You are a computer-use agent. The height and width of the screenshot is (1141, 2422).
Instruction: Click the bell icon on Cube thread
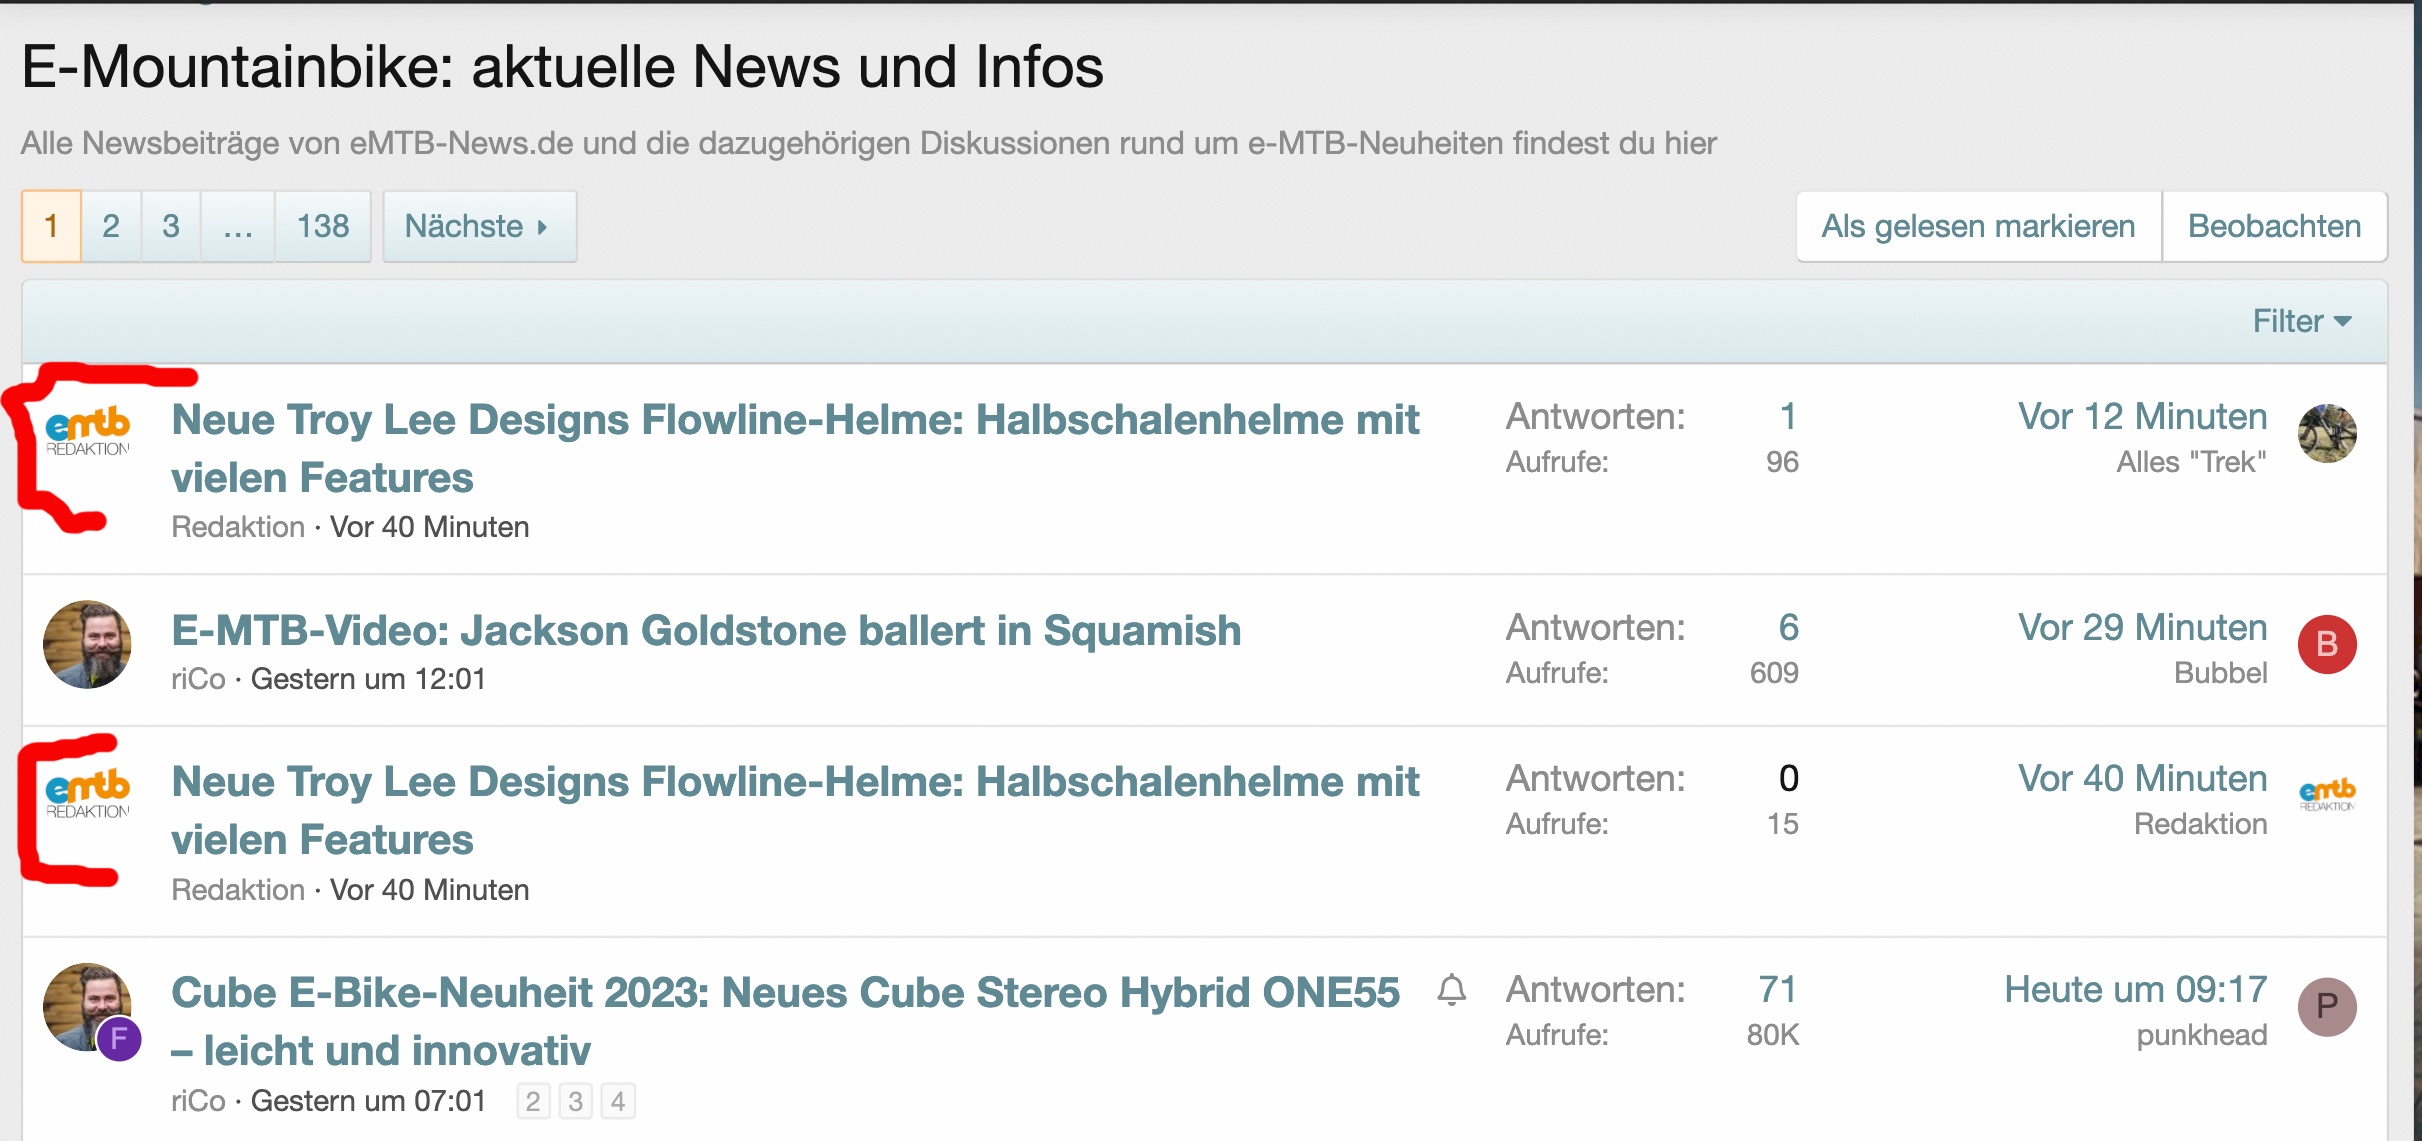pyautogui.click(x=1451, y=990)
